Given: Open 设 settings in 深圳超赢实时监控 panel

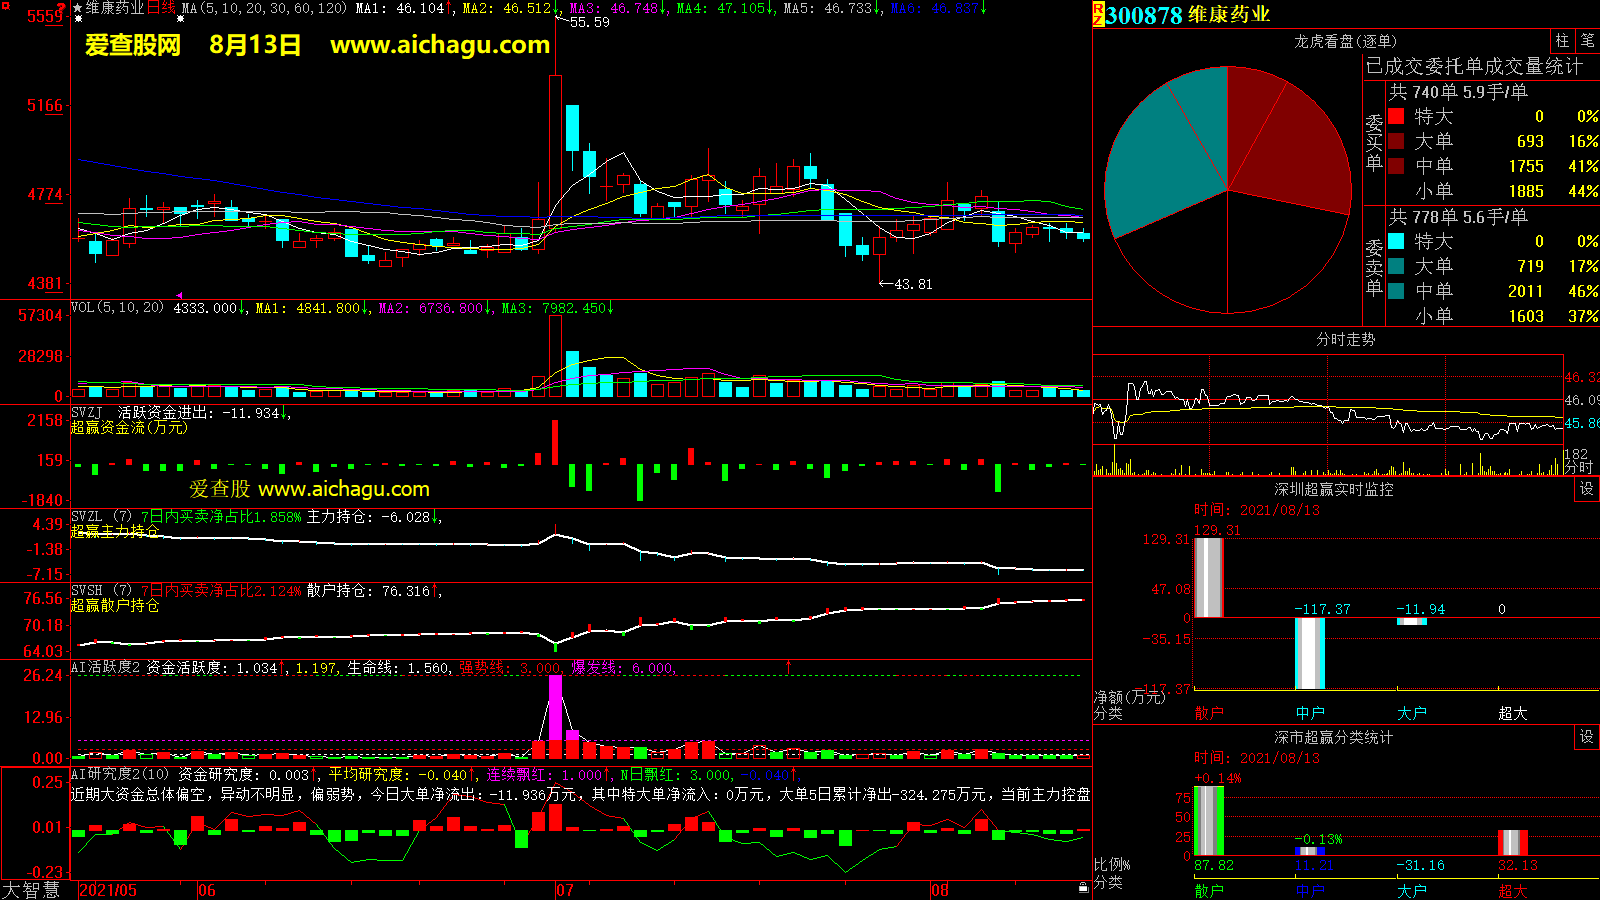Looking at the screenshot, I should click(1587, 489).
